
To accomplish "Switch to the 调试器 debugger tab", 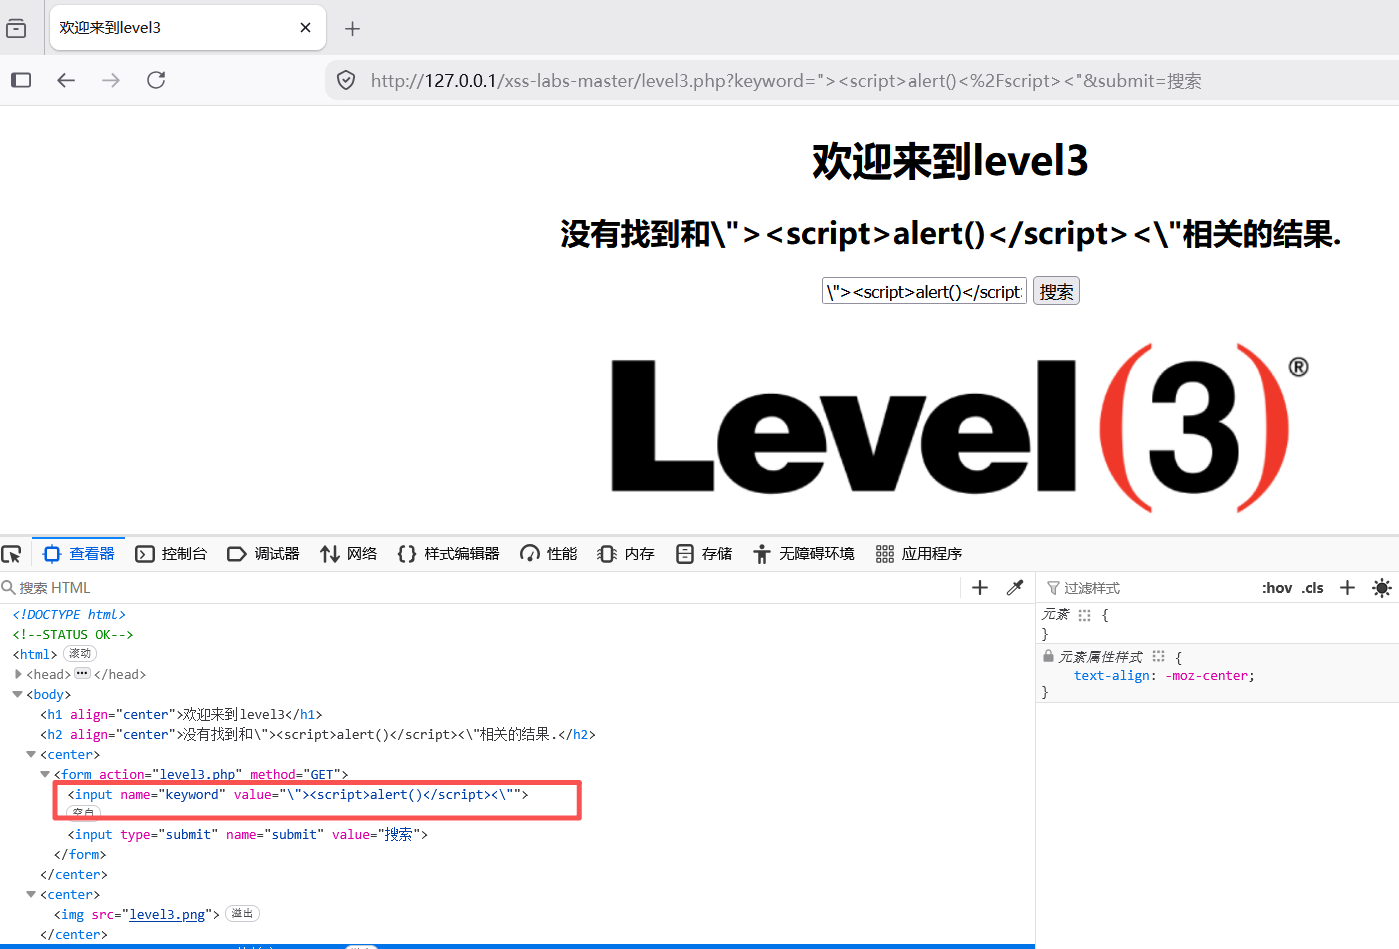I will coord(263,554).
